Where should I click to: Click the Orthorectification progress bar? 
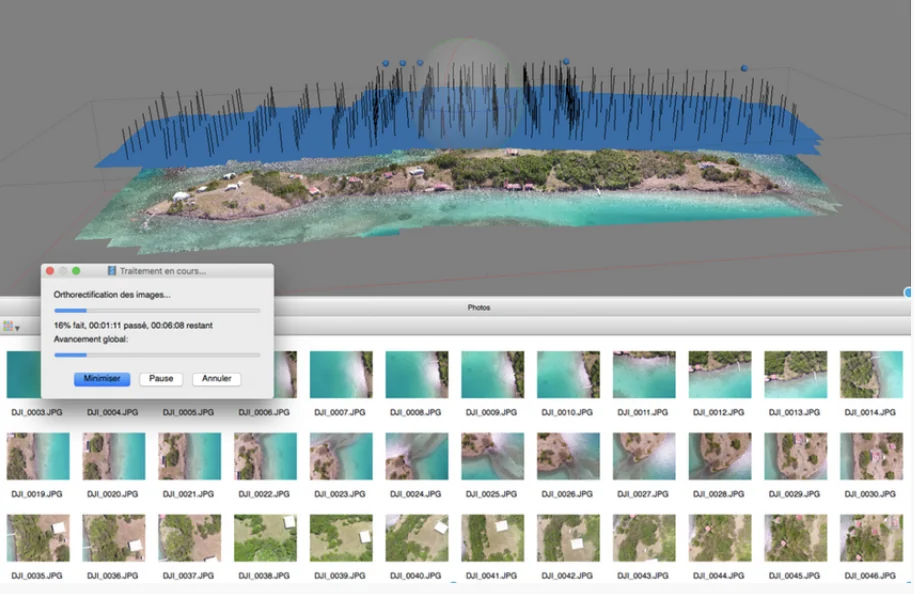pyautogui.click(x=157, y=311)
